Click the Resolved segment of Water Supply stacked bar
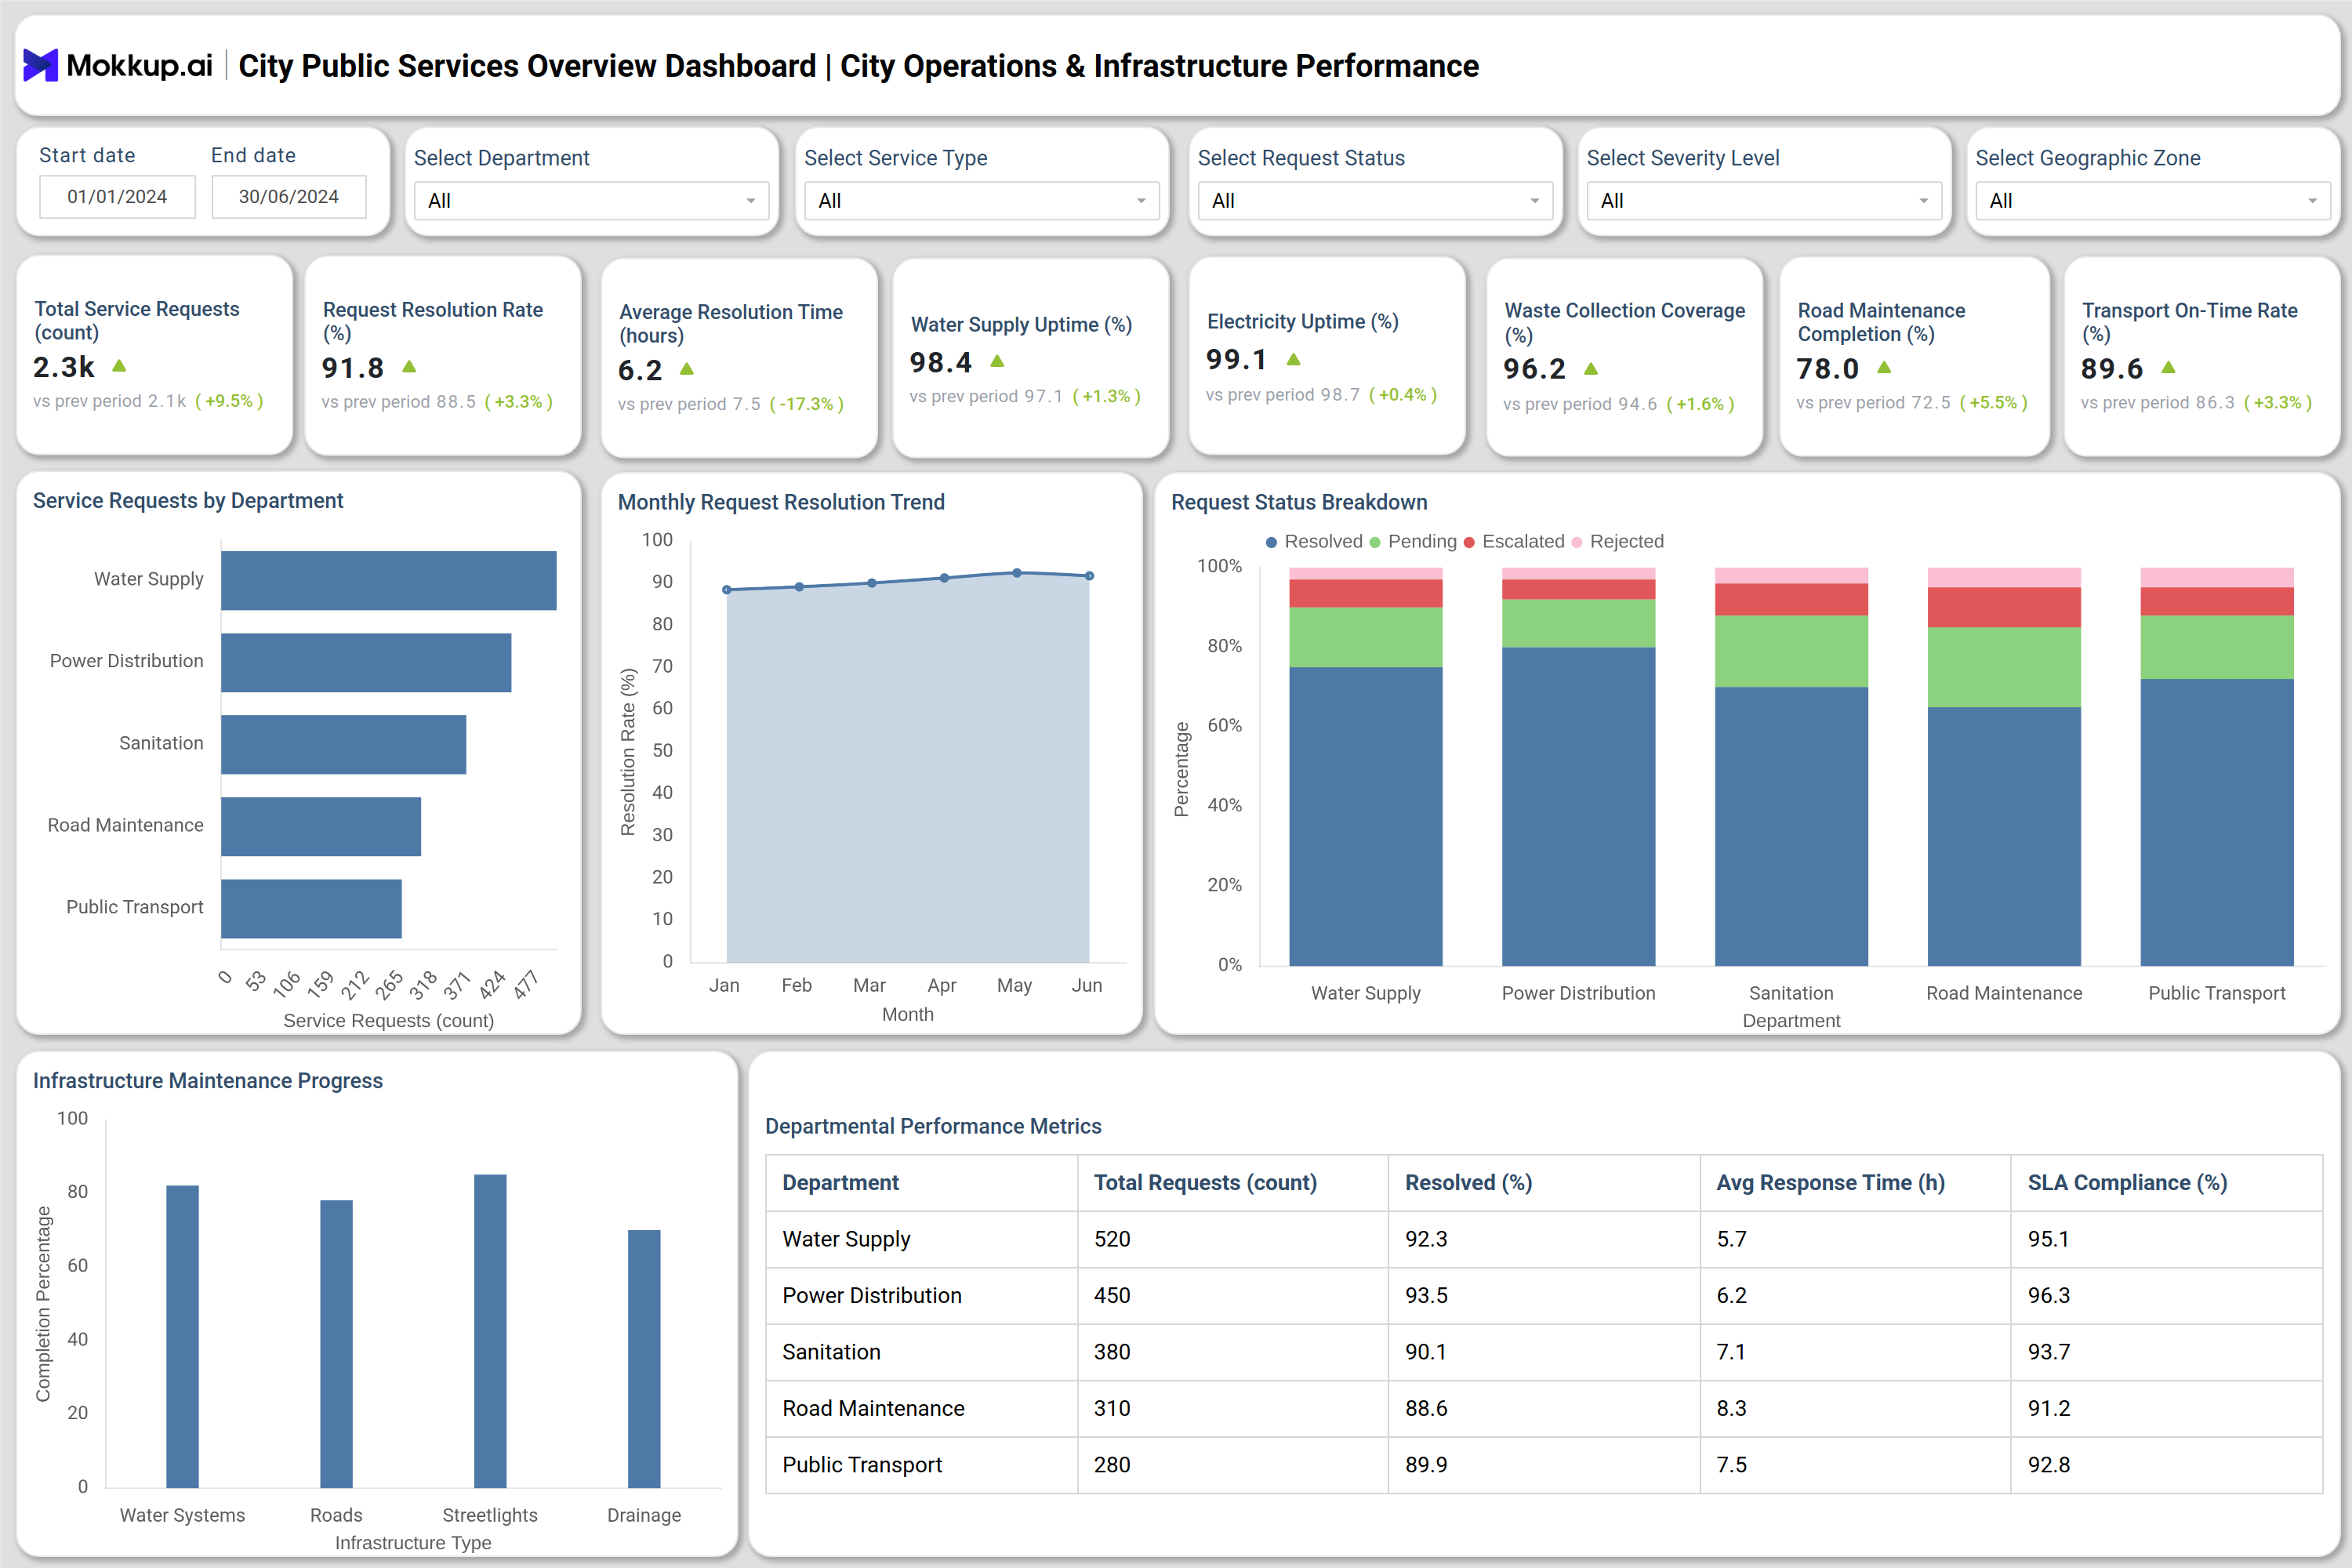Image resolution: width=2352 pixels, height=1568 pixels. [x=1366, y=816]
